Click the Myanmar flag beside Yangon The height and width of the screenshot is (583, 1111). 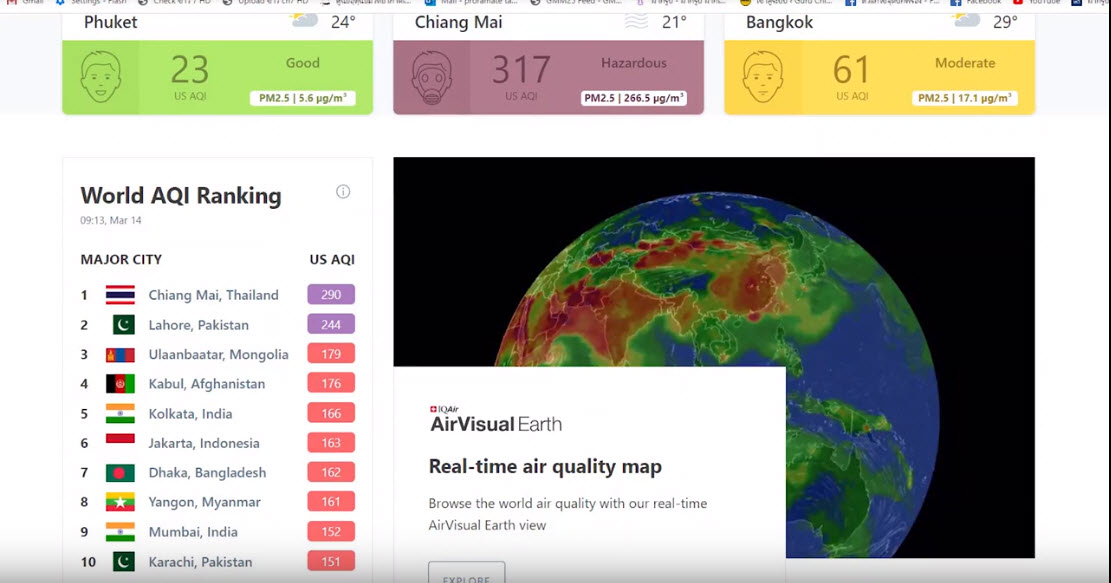tap(120, 502)
